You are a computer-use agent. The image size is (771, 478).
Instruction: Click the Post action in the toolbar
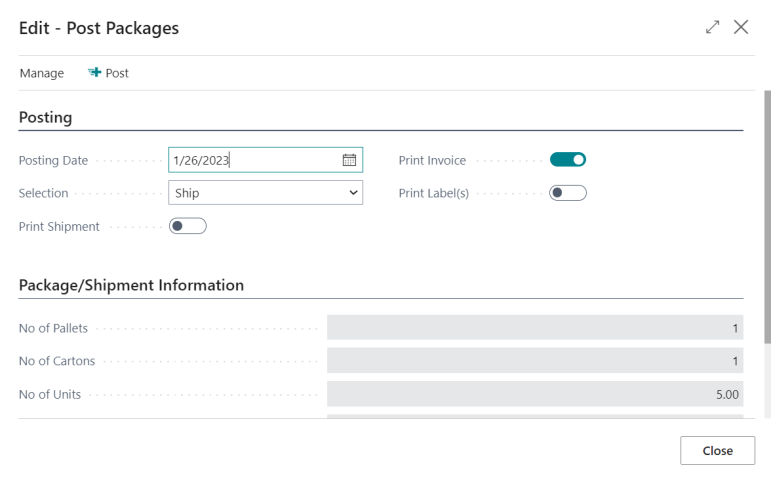109,73
